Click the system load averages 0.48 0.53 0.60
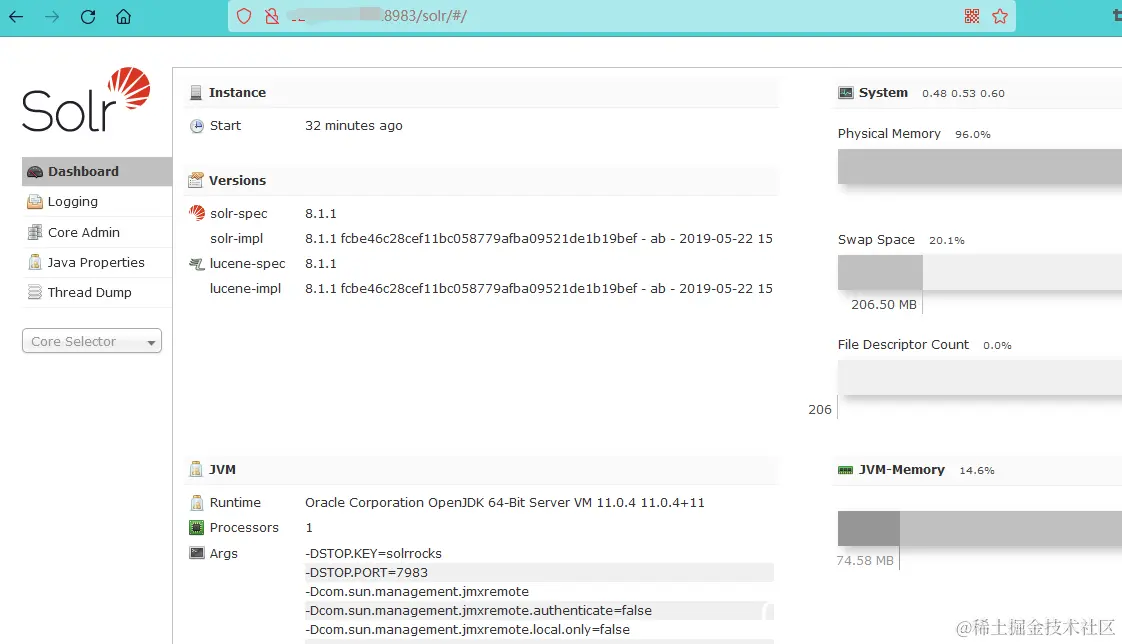Screen dimensions: 1122x644 coord(963,93)
